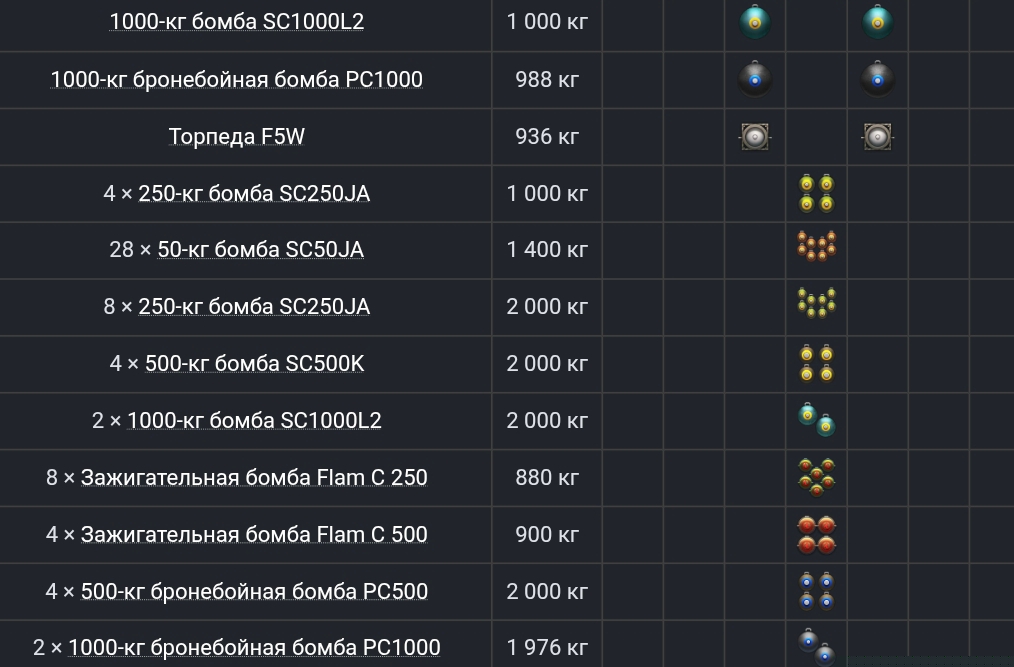The image size is (1014, 667).
Task: Click the Зажигательная бомба Flam C 500 link
Action: point(254,535)
